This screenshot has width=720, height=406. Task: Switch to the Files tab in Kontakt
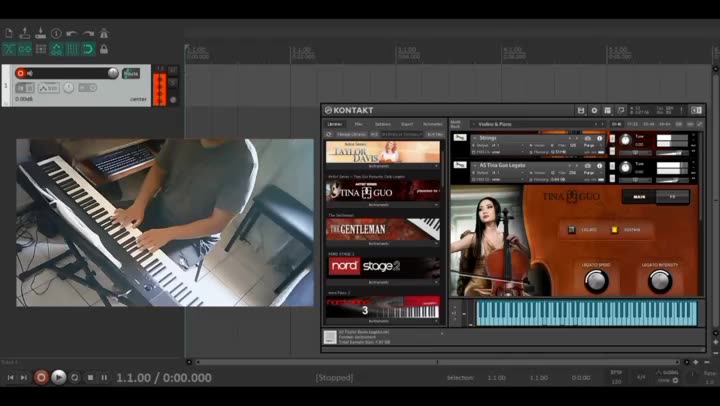tap(358, 124)
